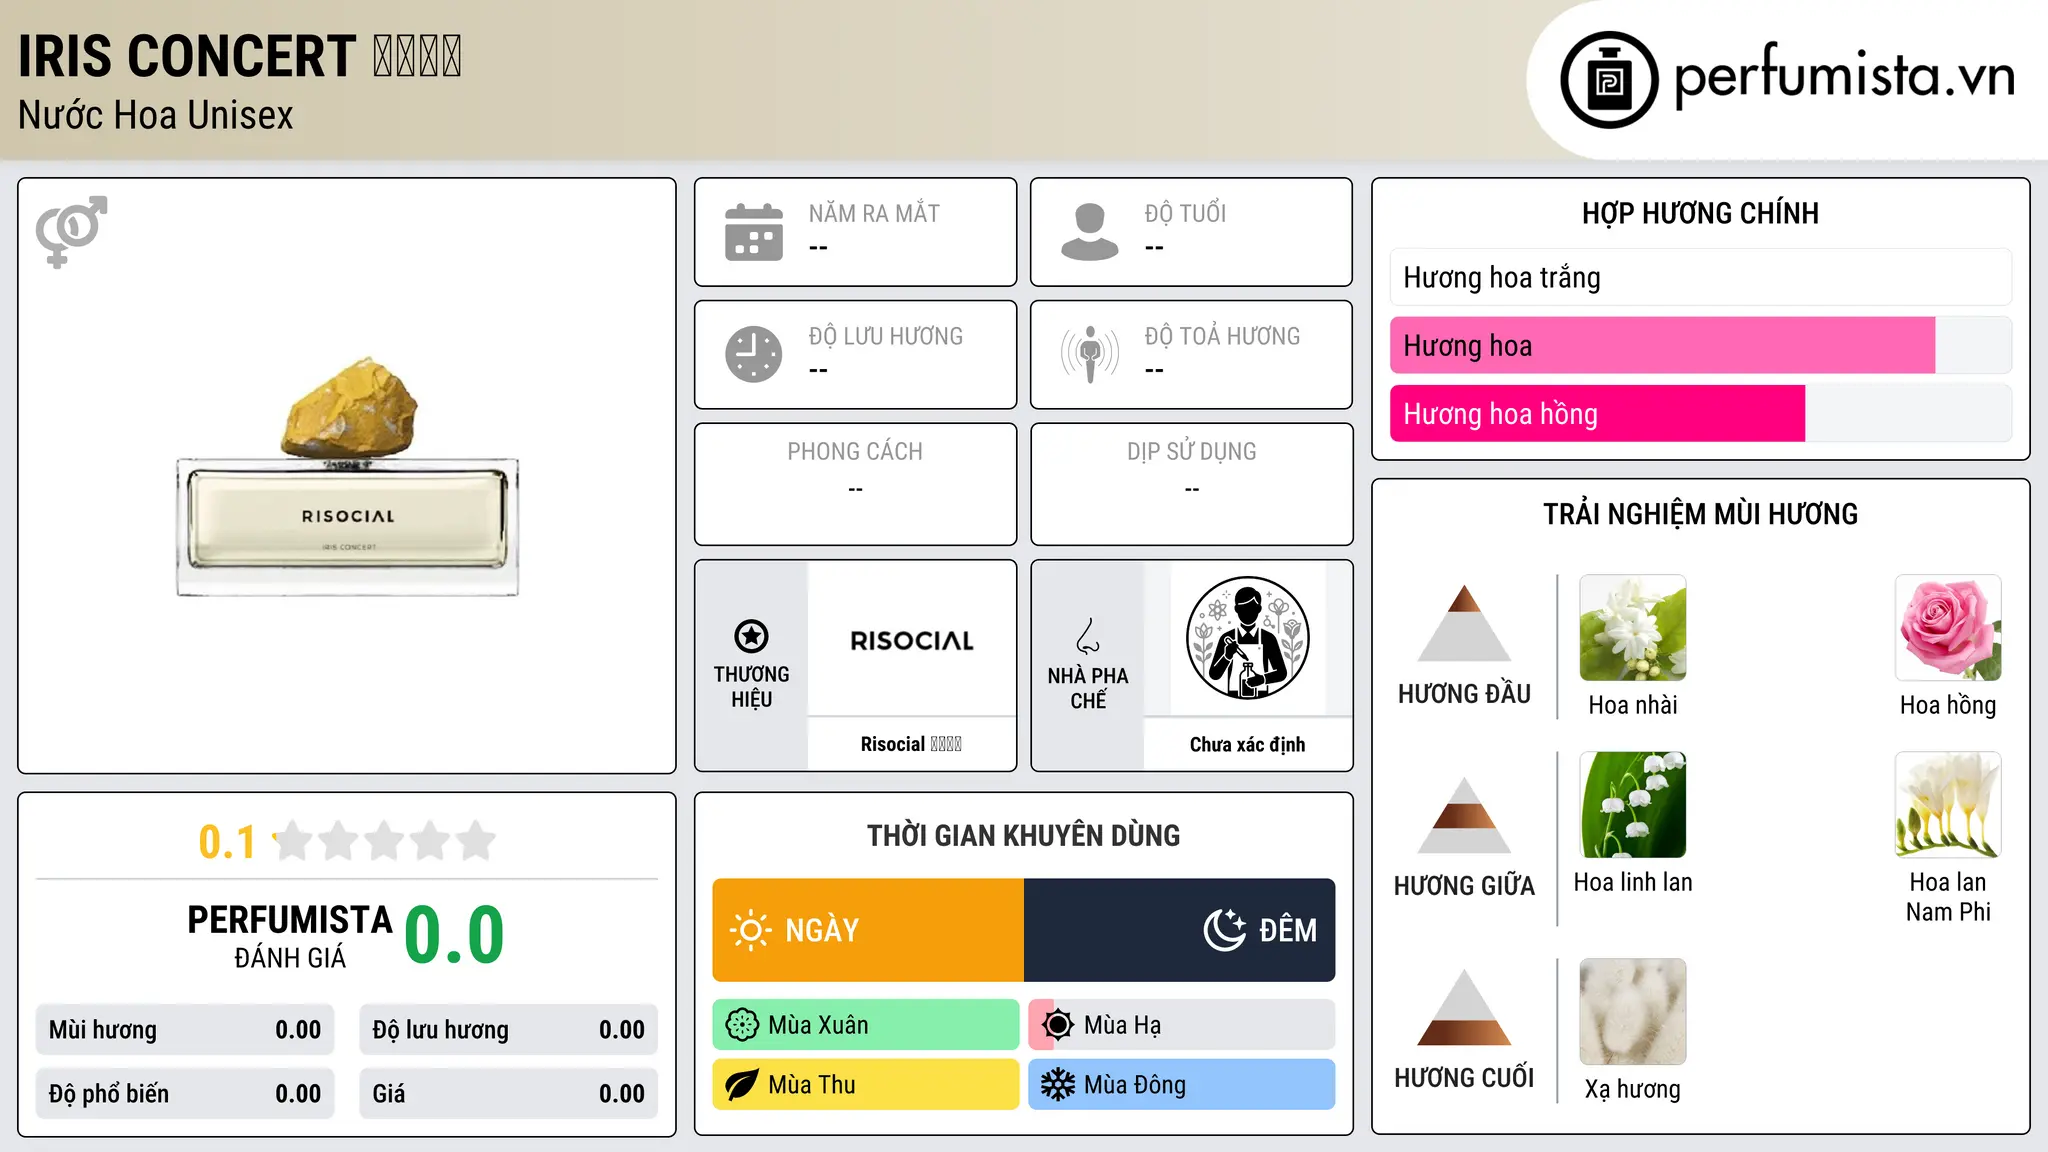
Task: Click the Chưa xác định perfumer label
Action: click(1247, 744)
